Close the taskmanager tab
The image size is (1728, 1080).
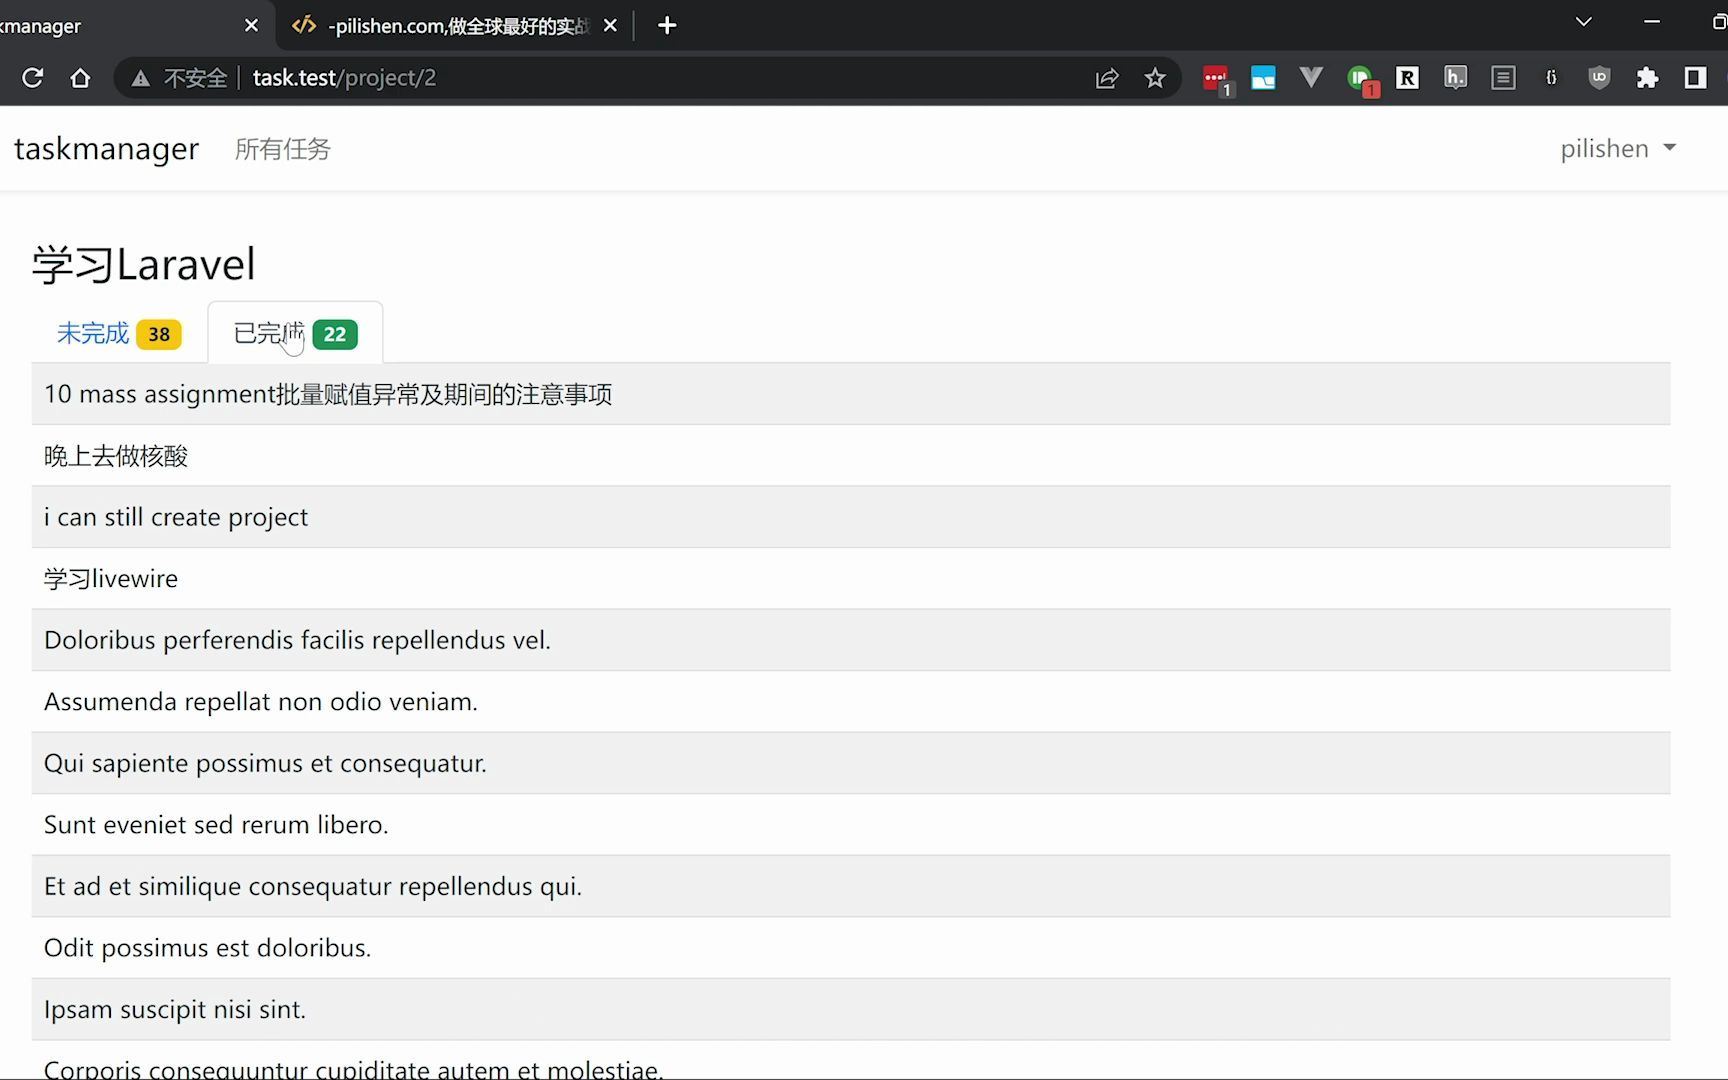point(251,25)
